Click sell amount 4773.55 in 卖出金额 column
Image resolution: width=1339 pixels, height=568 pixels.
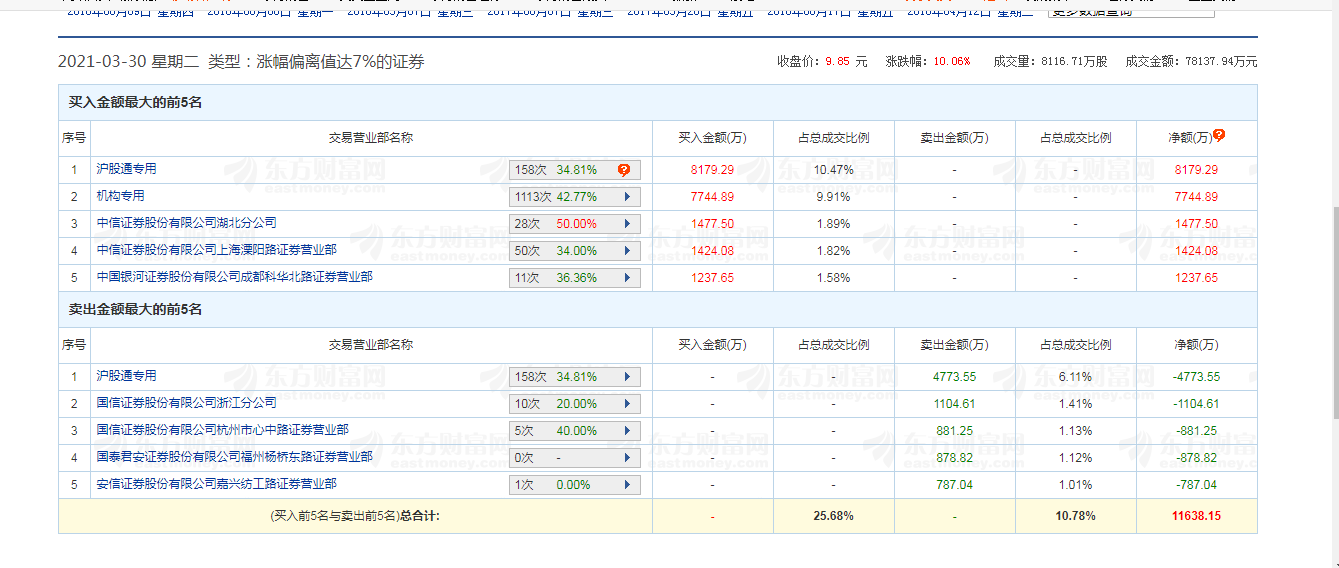coord(954,377)
